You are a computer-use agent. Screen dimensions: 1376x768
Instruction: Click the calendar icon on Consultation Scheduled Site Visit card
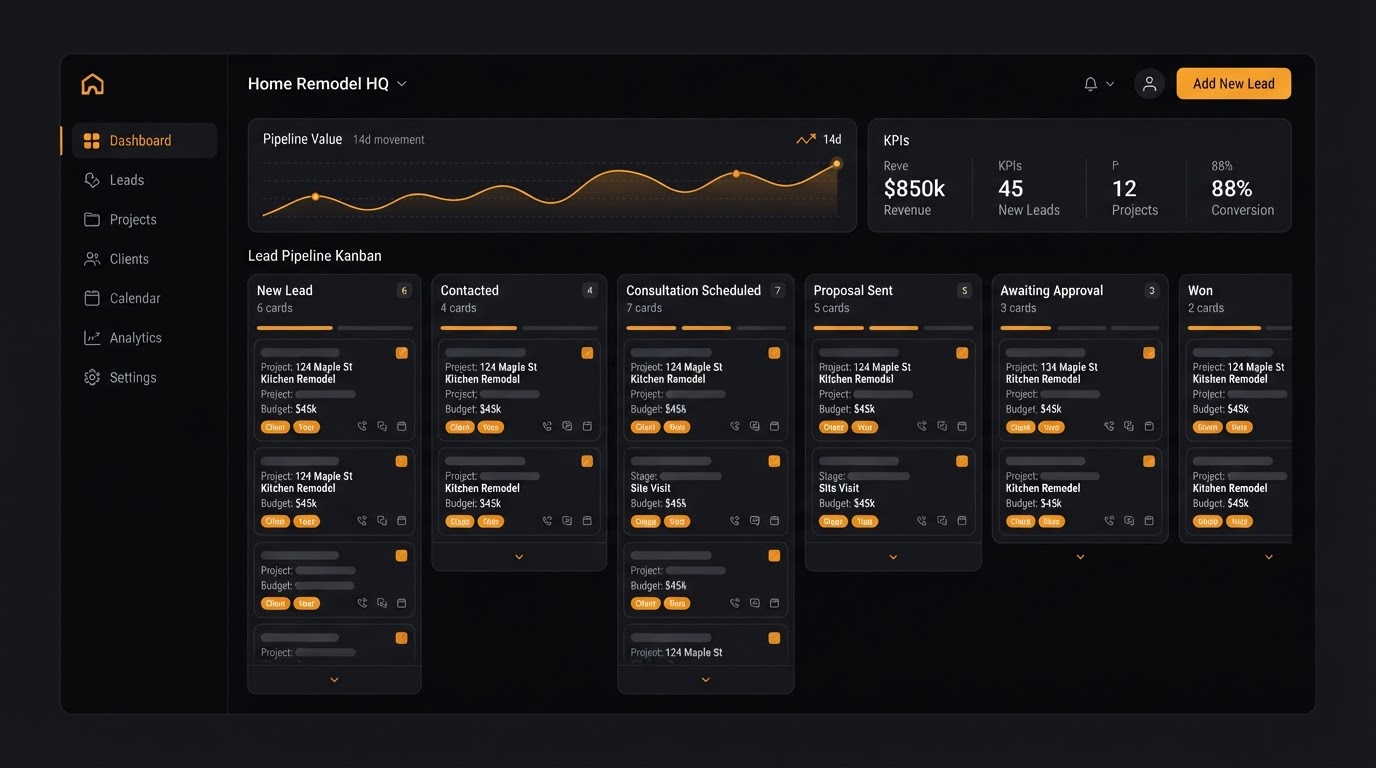tap(774, 521)
